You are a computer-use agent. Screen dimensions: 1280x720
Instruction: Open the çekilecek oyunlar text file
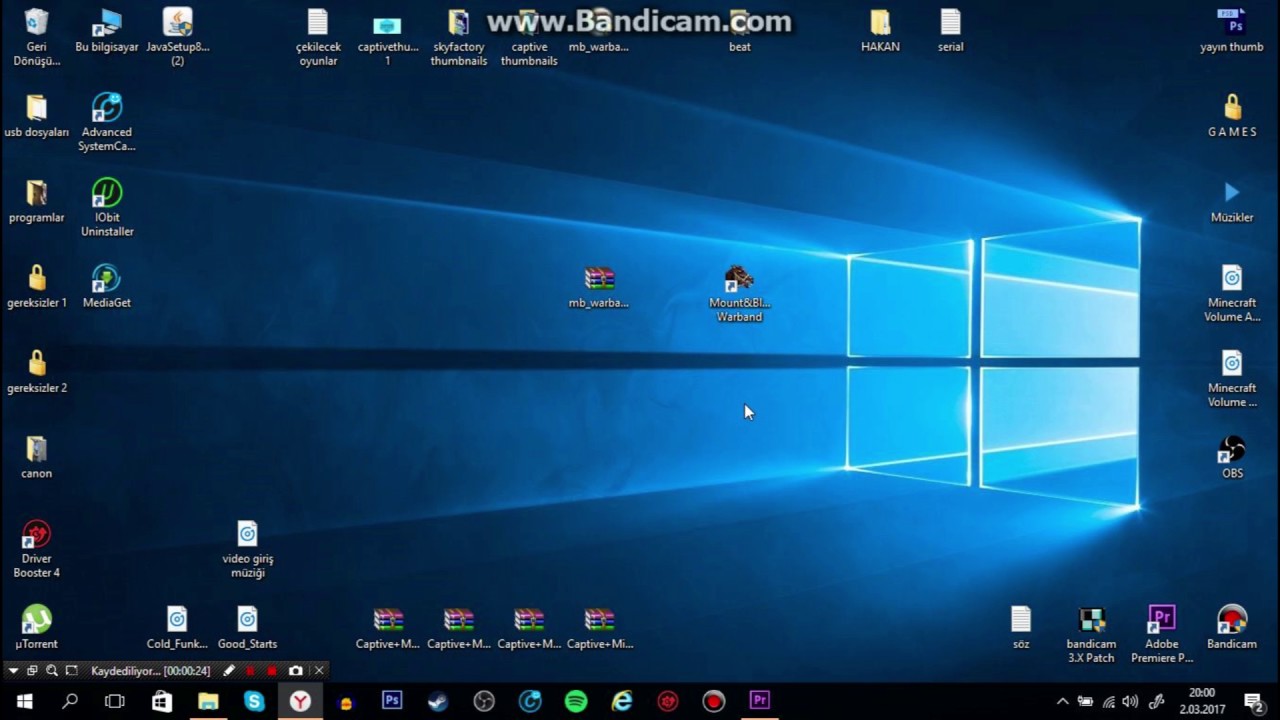tap(318, 37)
